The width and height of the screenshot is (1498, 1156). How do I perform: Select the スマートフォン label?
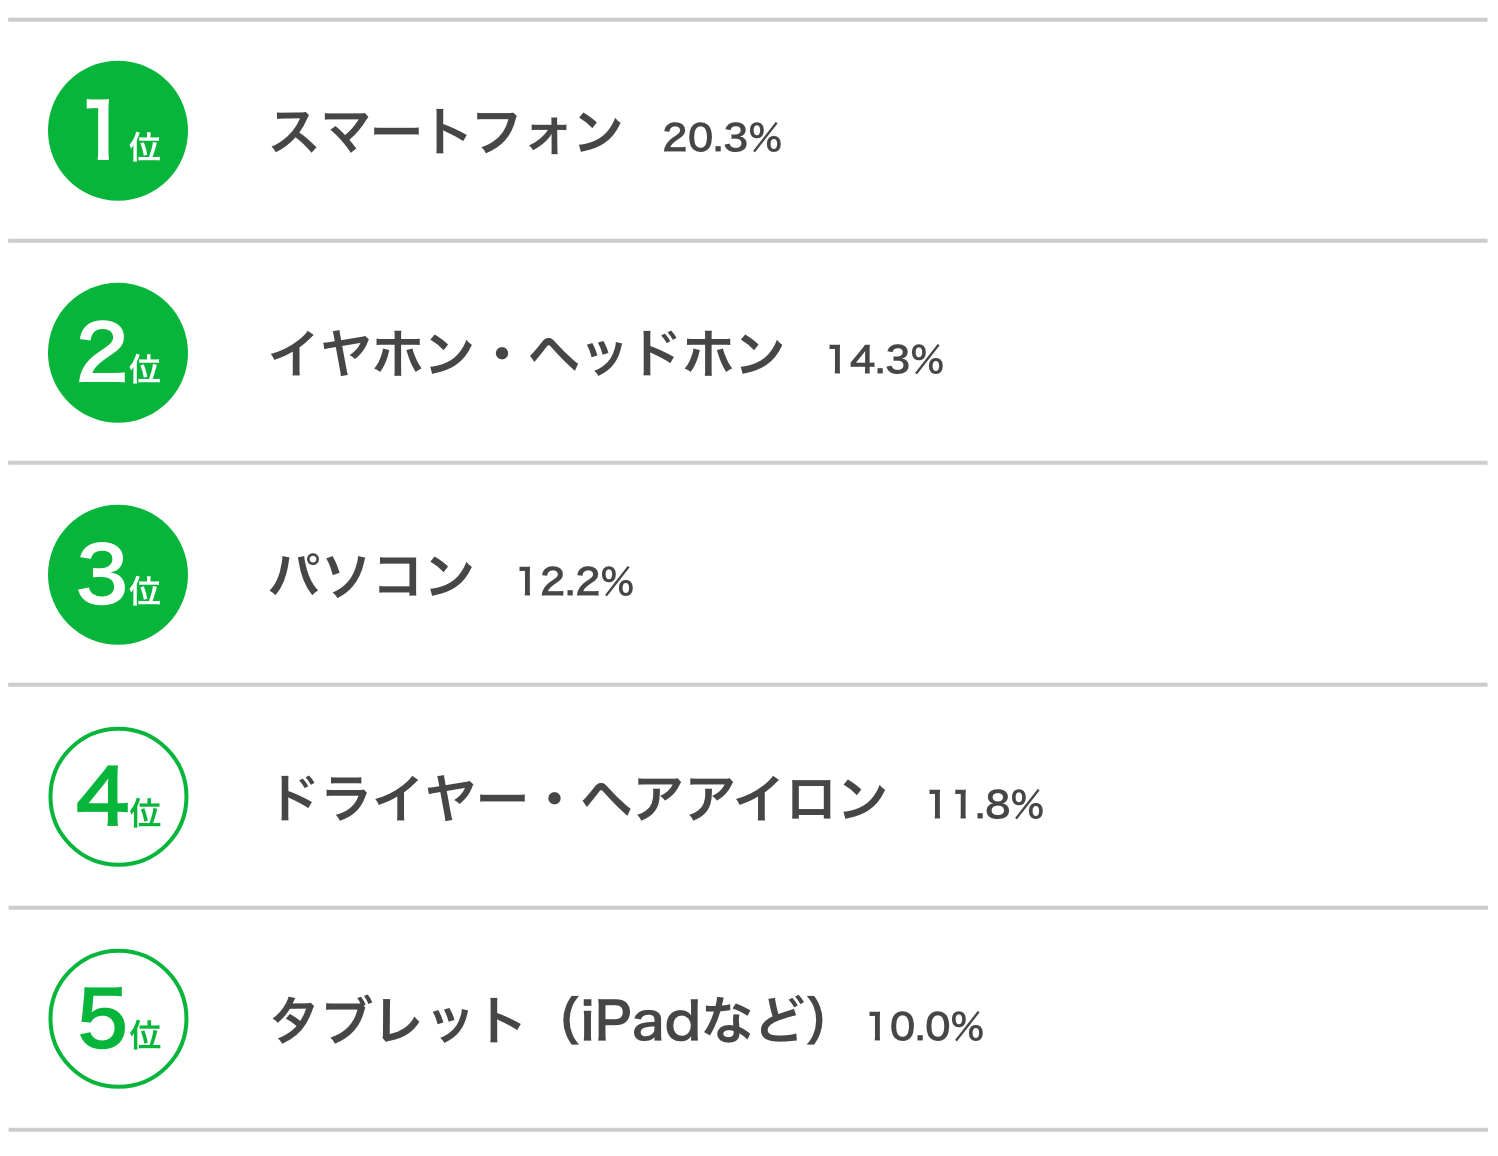pyautogui.click(x=446, y=133)
